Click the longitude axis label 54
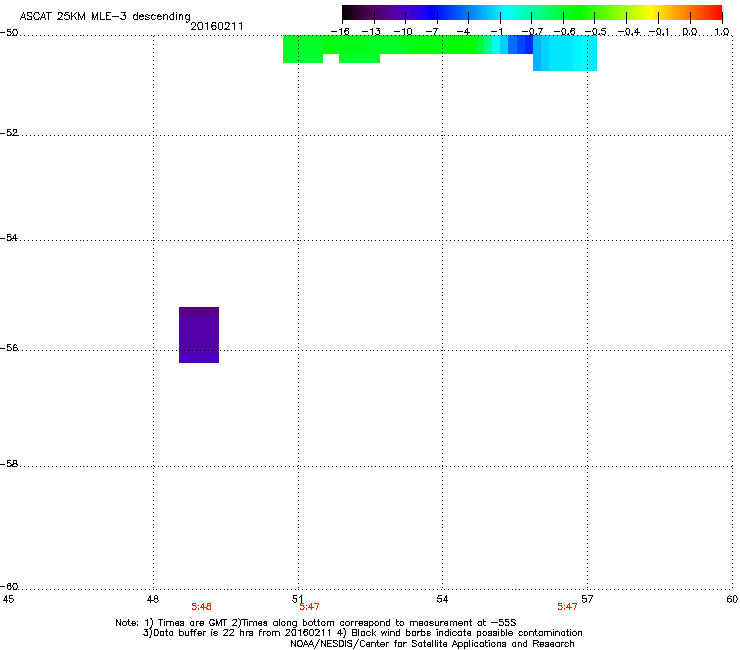 442,599
